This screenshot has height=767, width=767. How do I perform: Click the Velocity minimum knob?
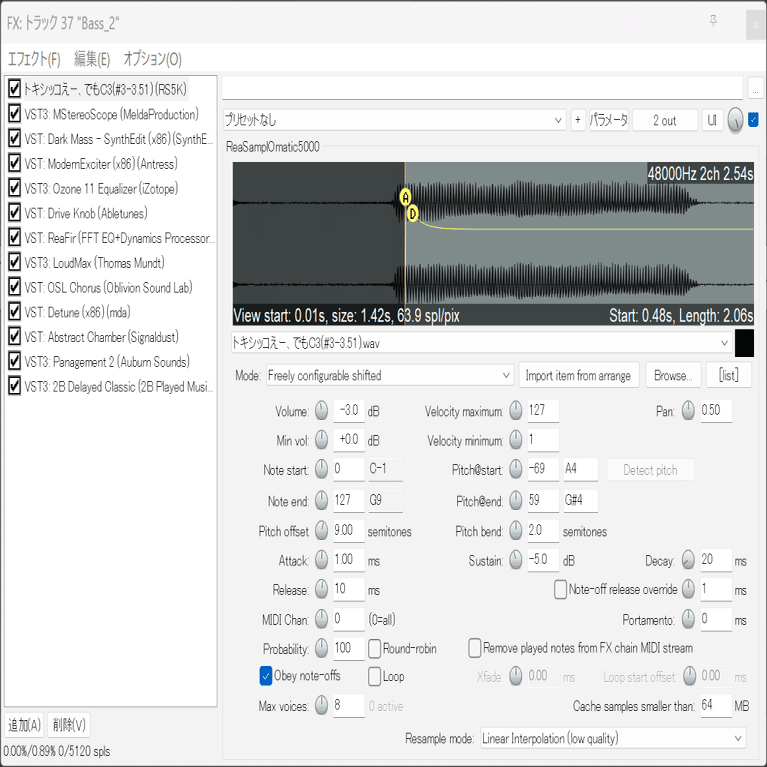coord(516,440)
